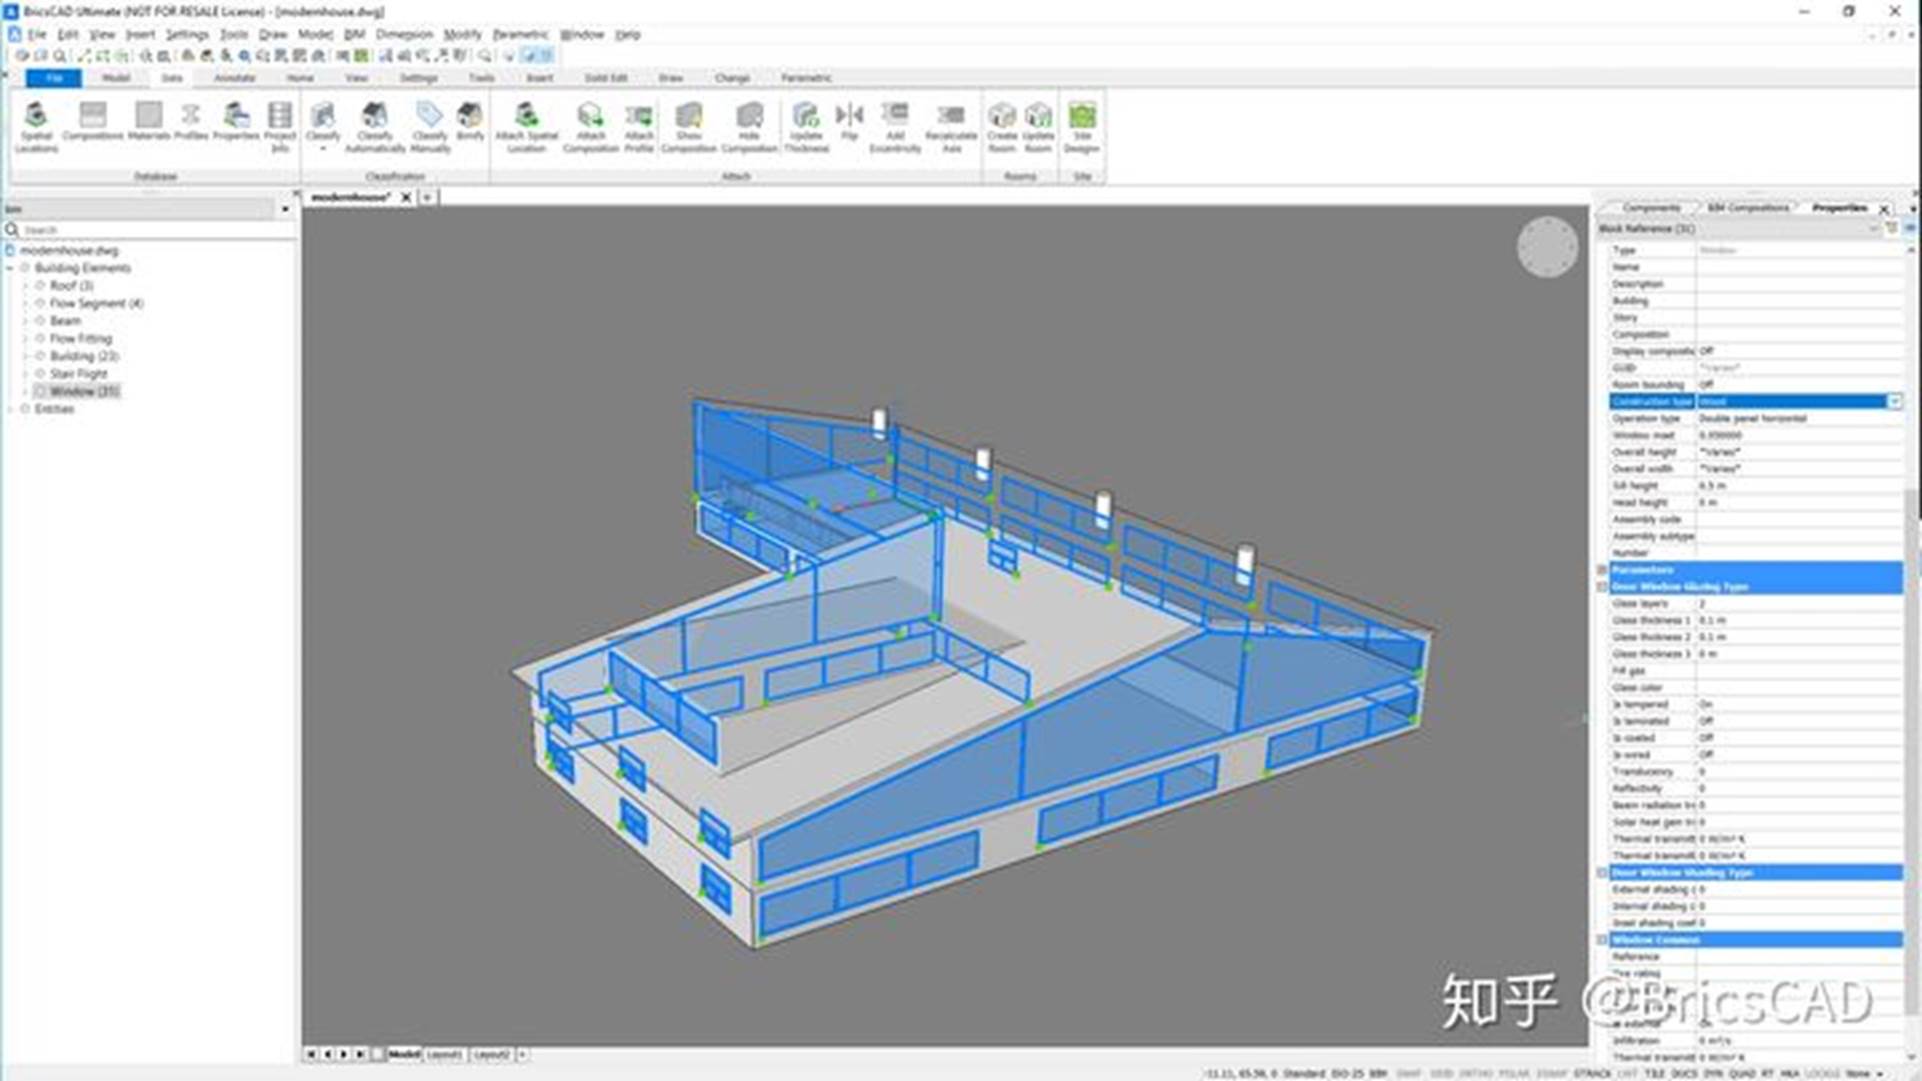The width and height of the screenshot is (1922, 1081).
Task: Click Hide Composition icon
Action: click(x=749, y=126)
